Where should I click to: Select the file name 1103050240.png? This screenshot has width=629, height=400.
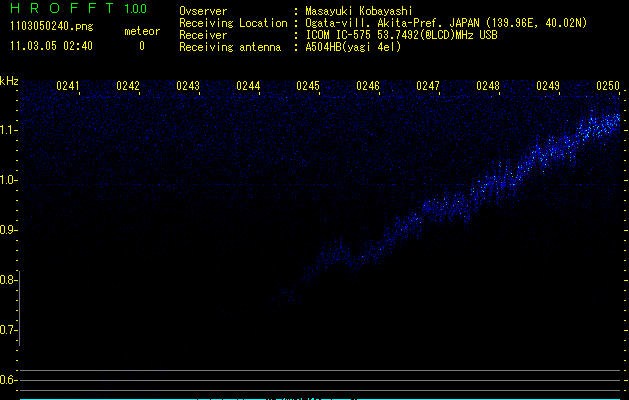(x=52, y=26)
